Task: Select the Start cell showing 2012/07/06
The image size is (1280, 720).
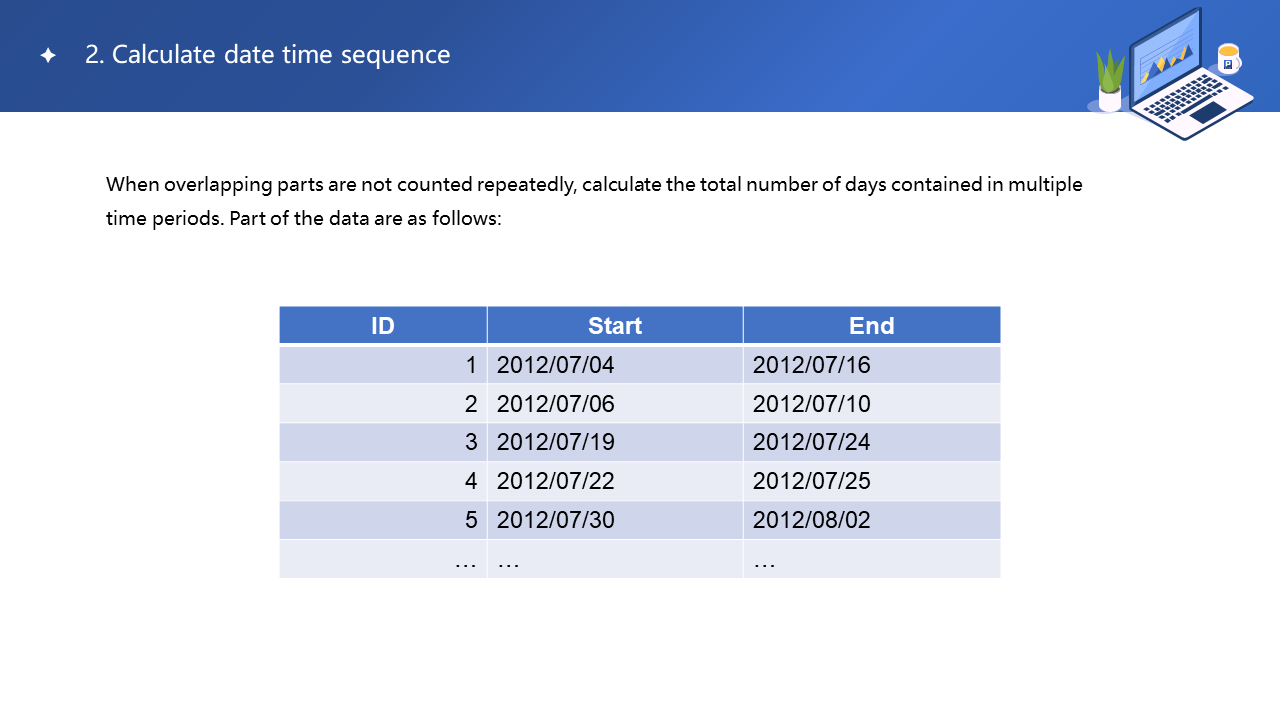Action: click(x=556, y=404)
